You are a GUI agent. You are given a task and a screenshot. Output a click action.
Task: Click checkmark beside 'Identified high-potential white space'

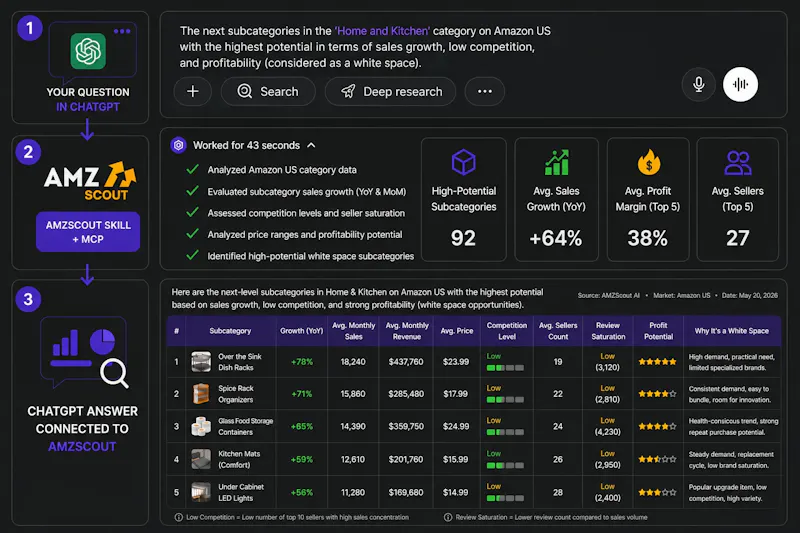tap(192, 256)
